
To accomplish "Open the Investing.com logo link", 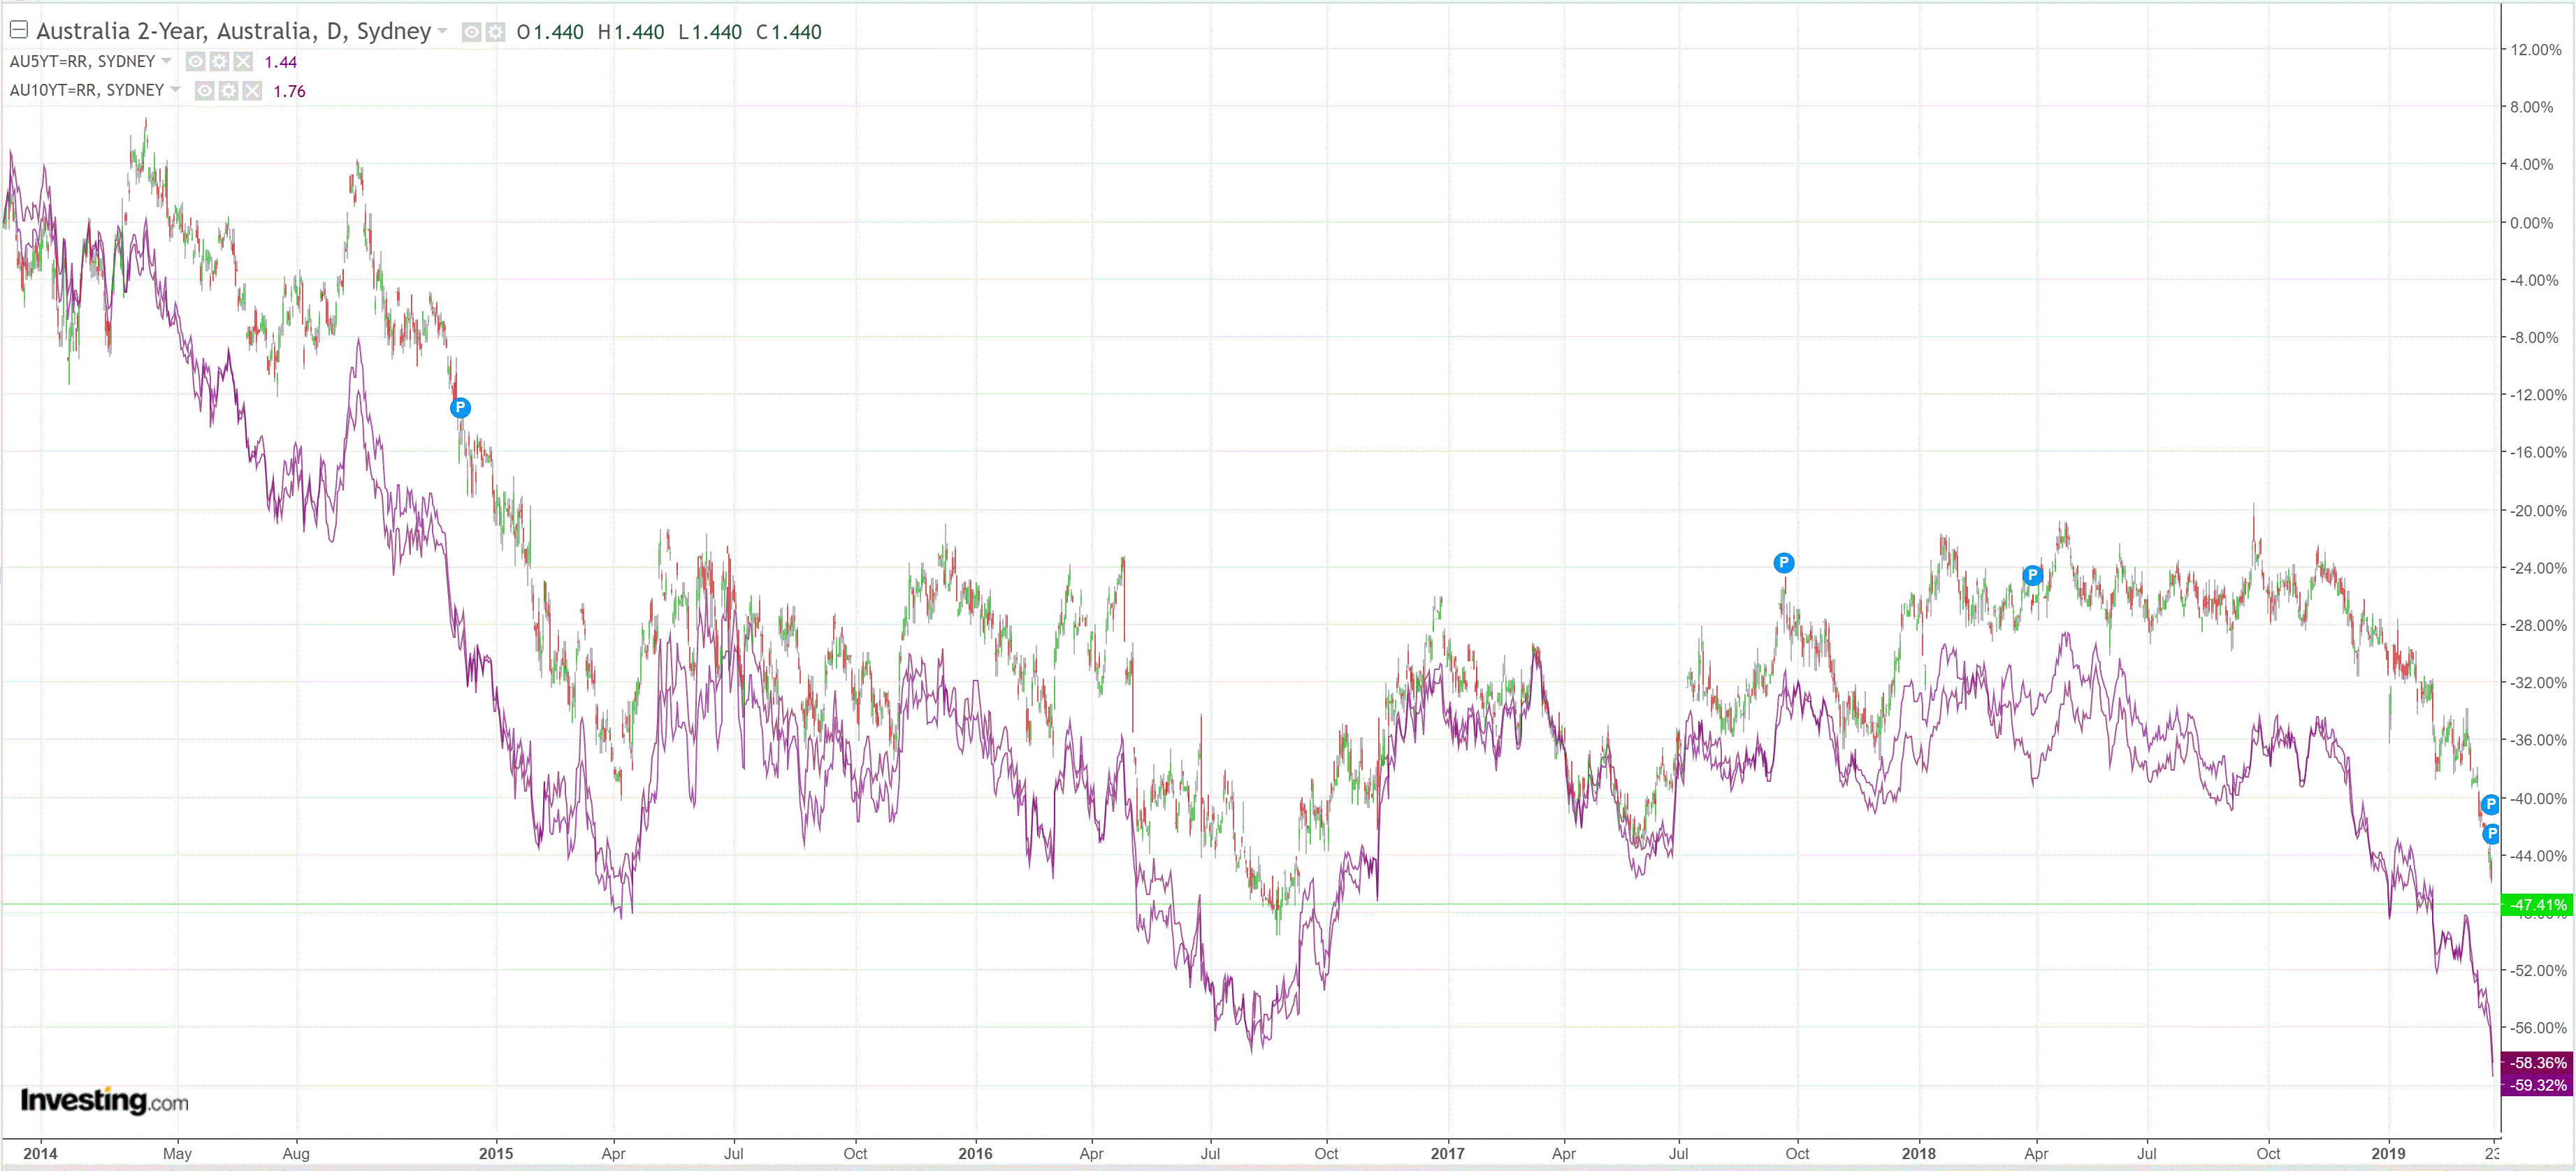I will pyautogui.click(x=104, y=1101).
